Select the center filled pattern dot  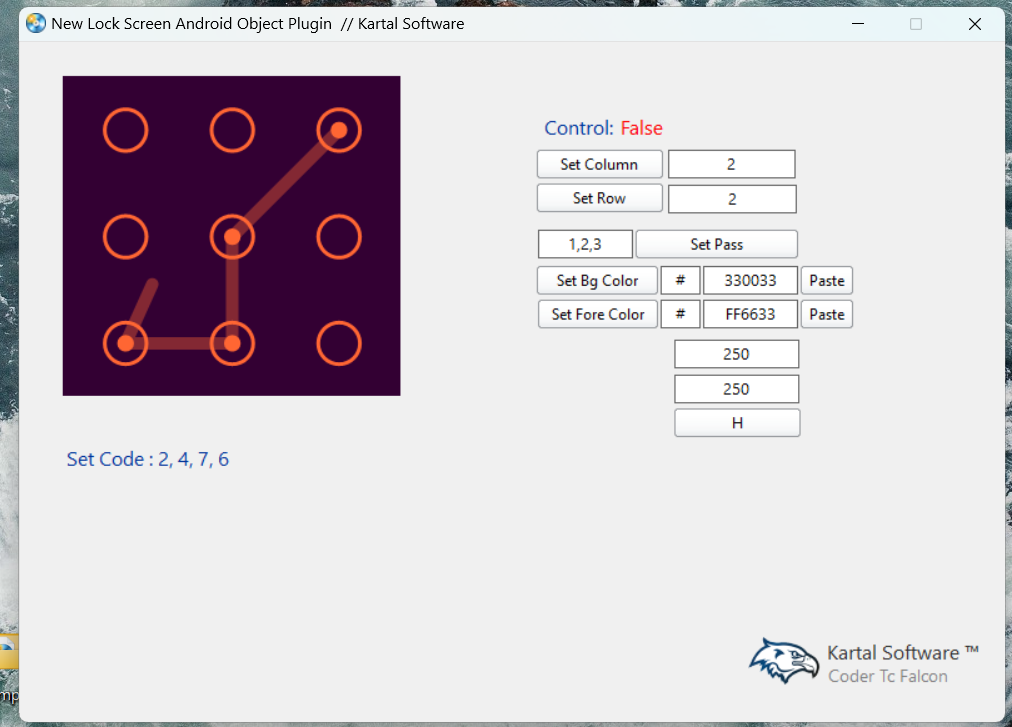click(x=232, y=237)
